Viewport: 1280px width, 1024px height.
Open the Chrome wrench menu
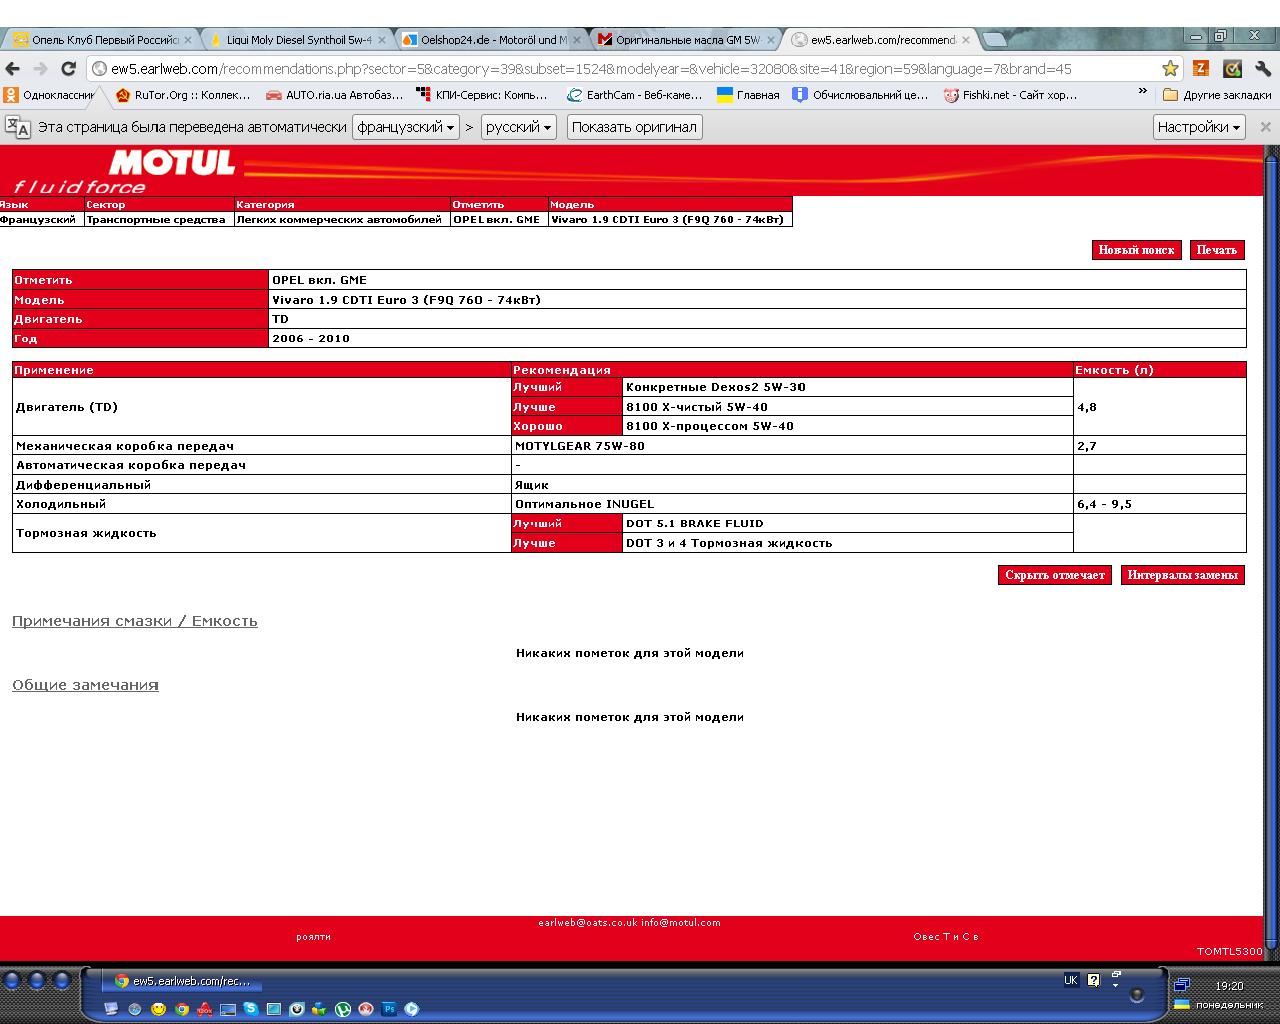(1264, 69)
